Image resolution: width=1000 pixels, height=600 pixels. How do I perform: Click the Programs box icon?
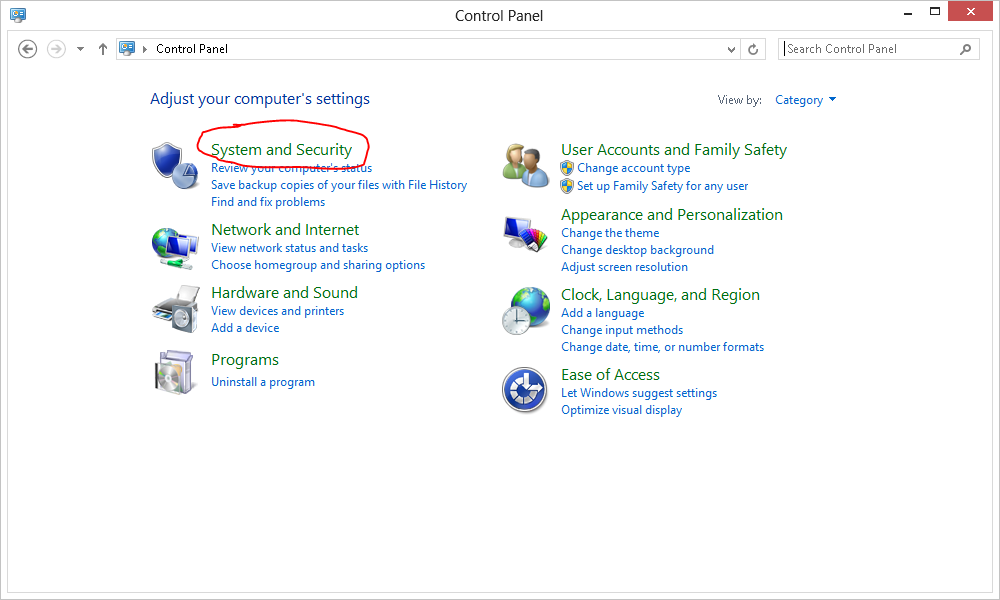[174, 371]
